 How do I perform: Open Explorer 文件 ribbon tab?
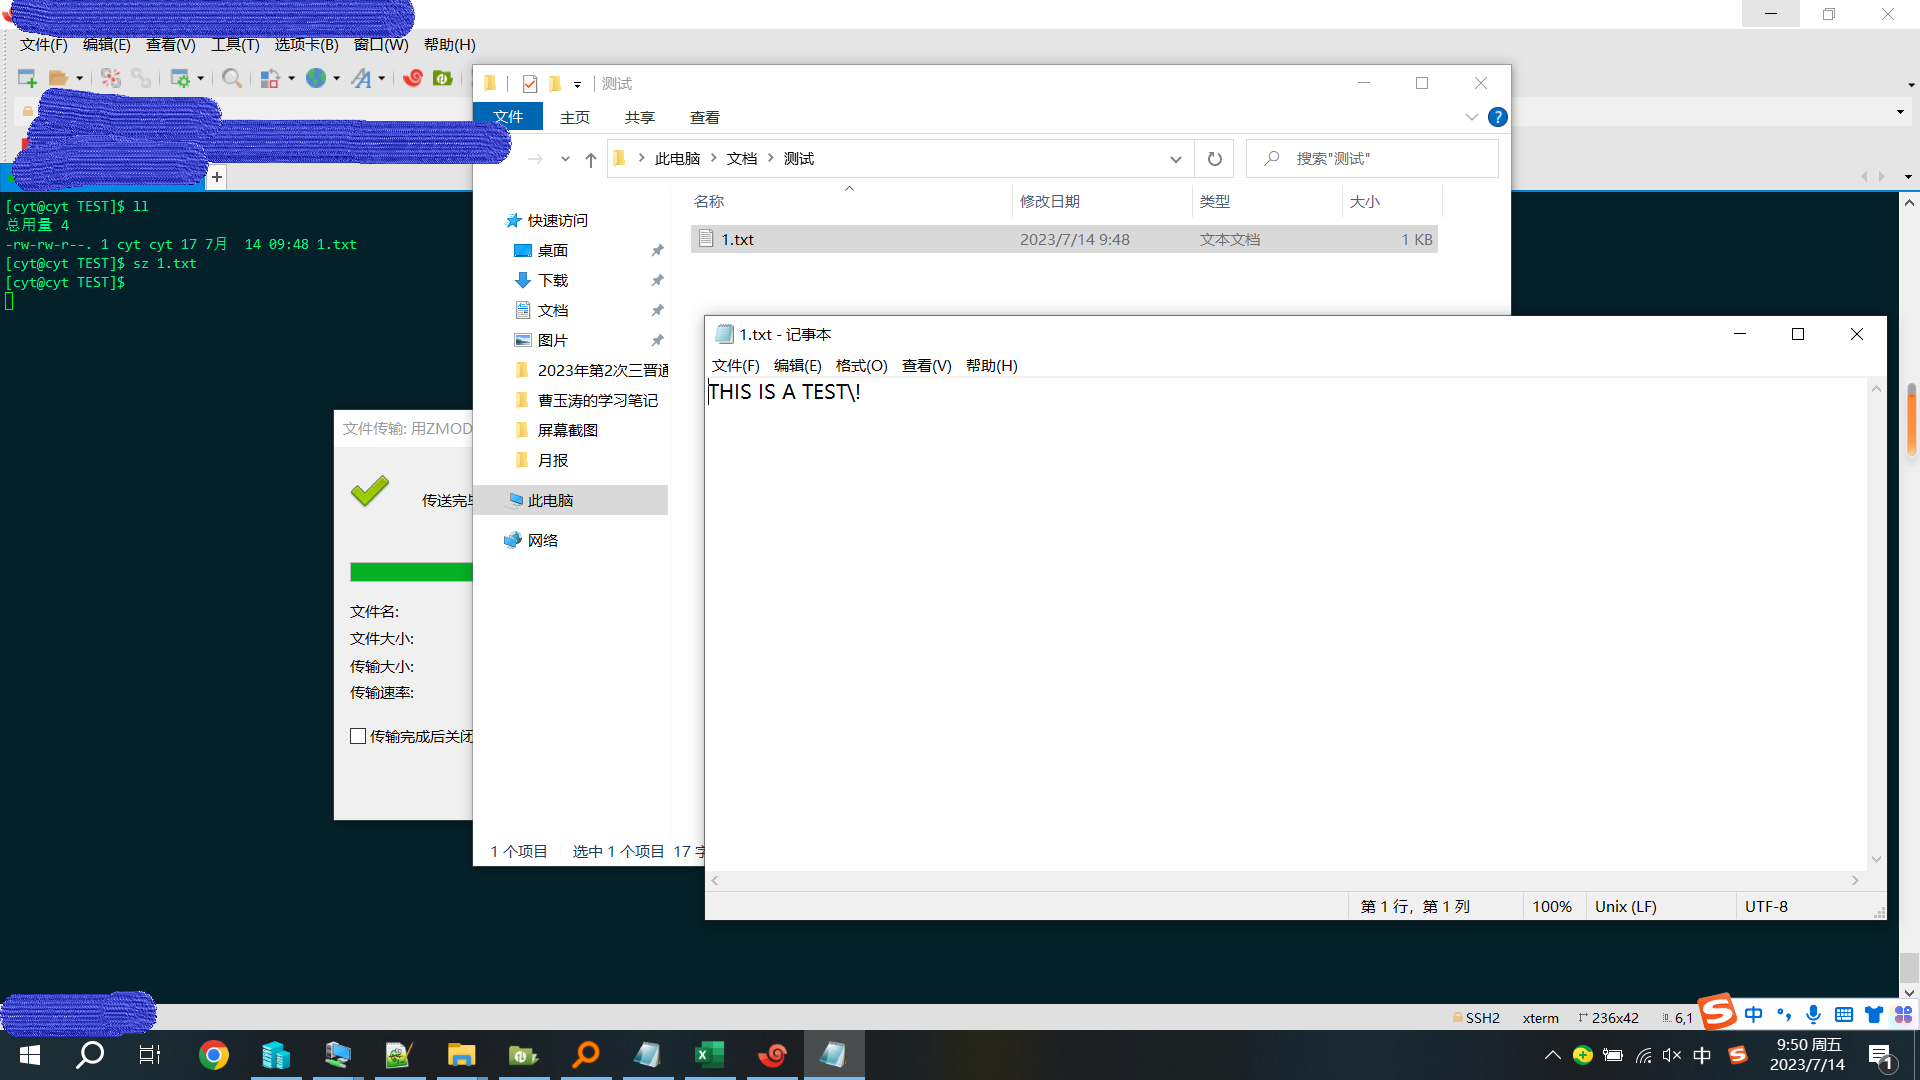pyautogui.click(x=508, y=117)
